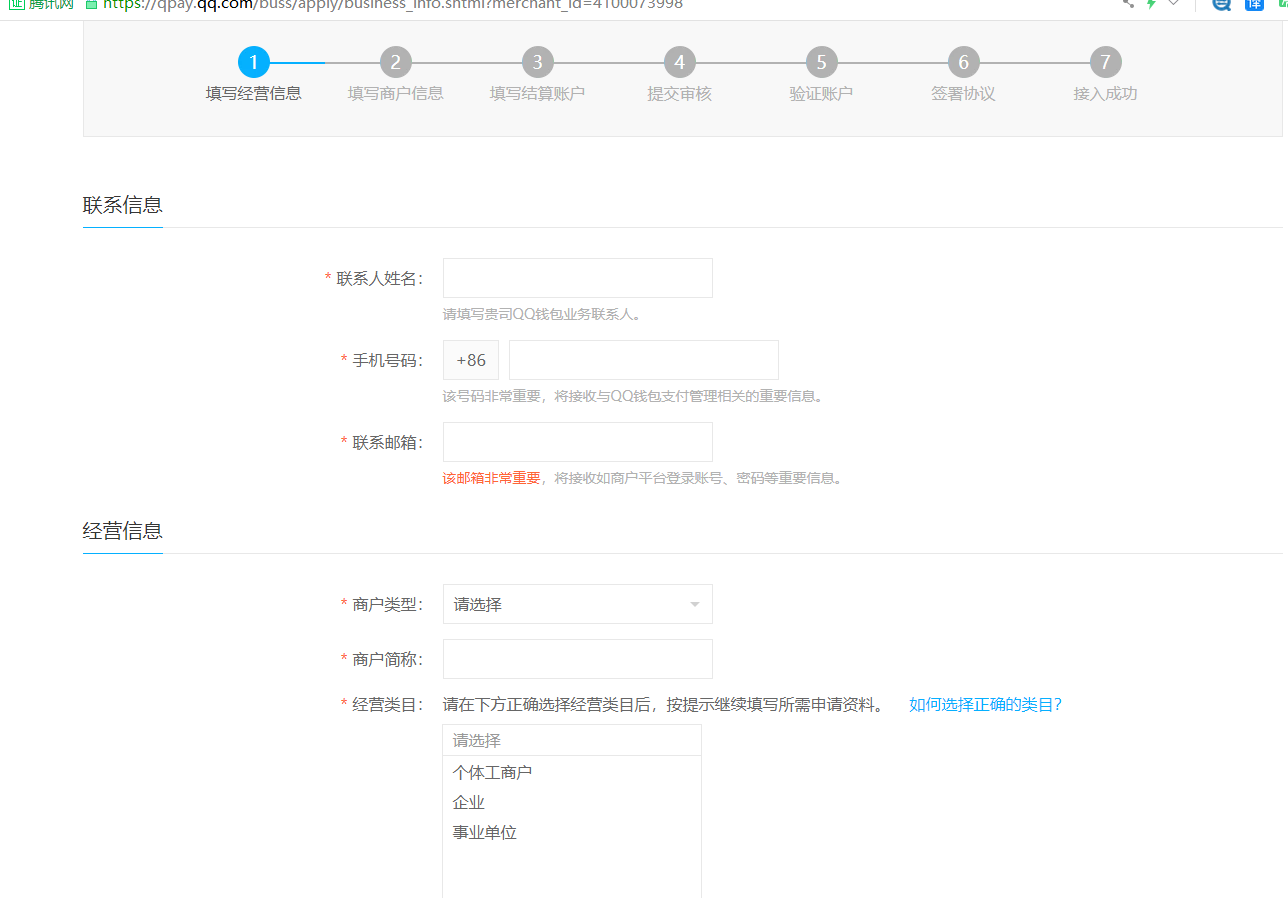Click step 1 circle 填写经营信息
The height and width of the screenshot is (898, 1288).
click(x=254, y=63)
